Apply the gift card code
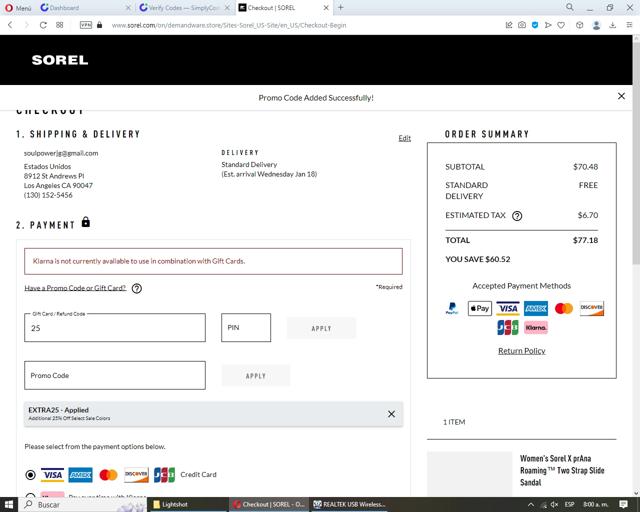The image size is (640, 512). (321, 328)
